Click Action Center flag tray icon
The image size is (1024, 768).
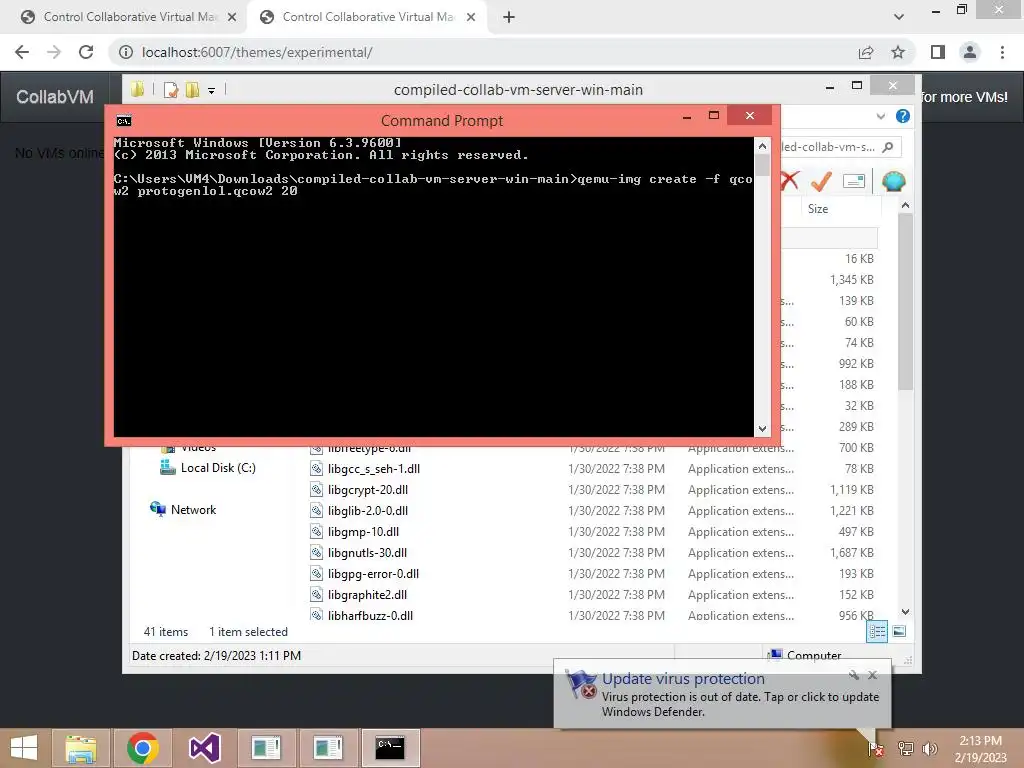coord(876,749)
